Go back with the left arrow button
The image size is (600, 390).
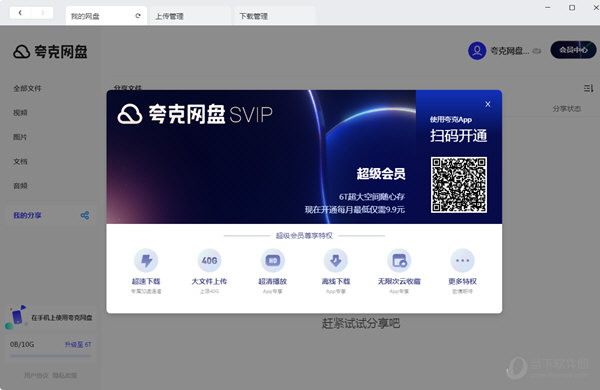pos(20,13)
